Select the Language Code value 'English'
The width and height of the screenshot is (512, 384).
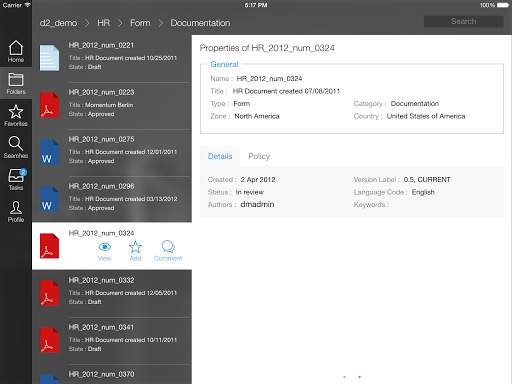(423, 192)
